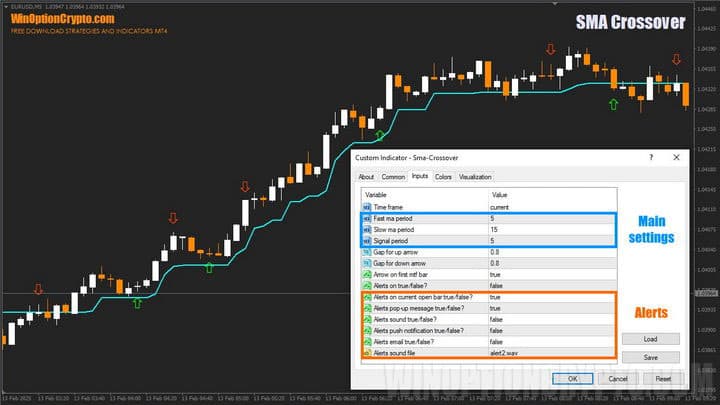Click the icon beside Alerts sound file
Image resolution: width=720 pixels, height=405 pixels.
click(366, 352)
